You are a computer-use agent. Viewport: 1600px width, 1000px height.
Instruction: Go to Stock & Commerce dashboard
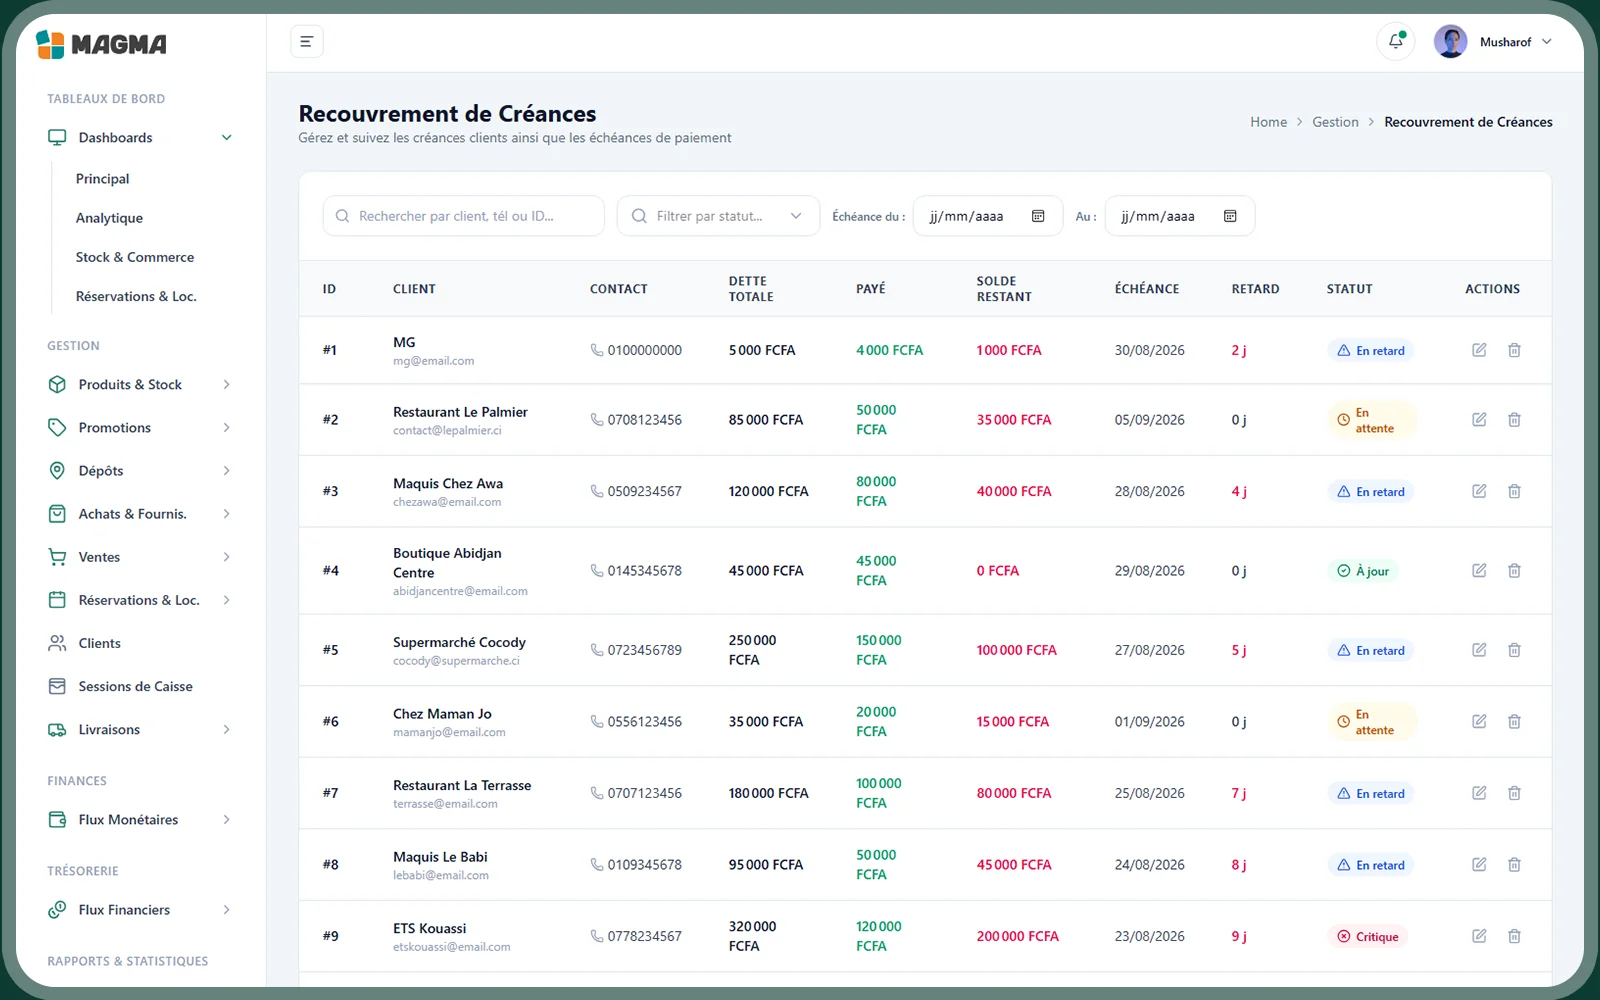point(135,257)
